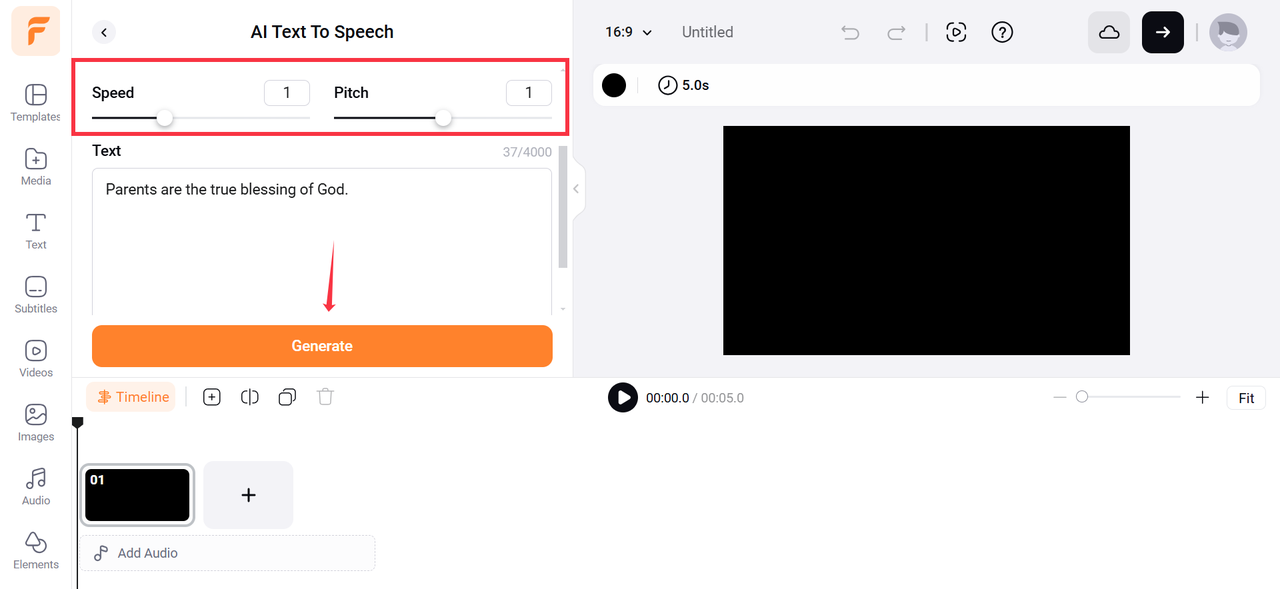The width and height of the screenshot is (1280, 589).
Task: Click the trash delete icon
Action: click(x=325, y=397)
